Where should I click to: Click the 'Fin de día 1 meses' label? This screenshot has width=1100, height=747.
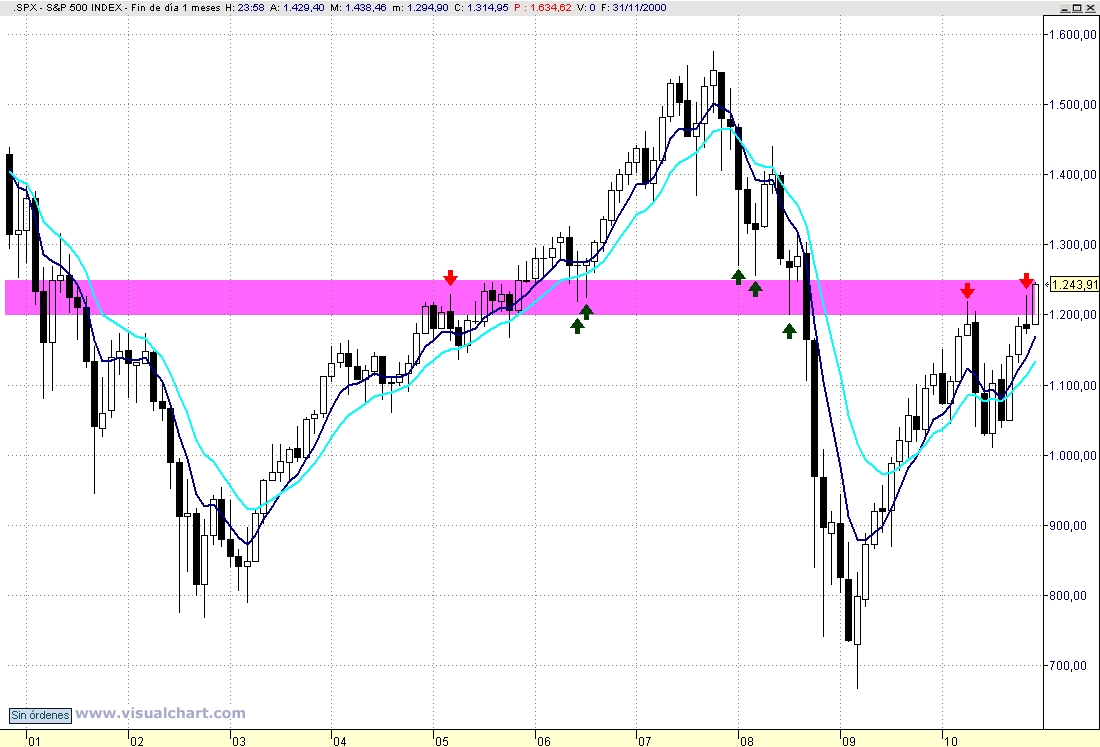175,8
